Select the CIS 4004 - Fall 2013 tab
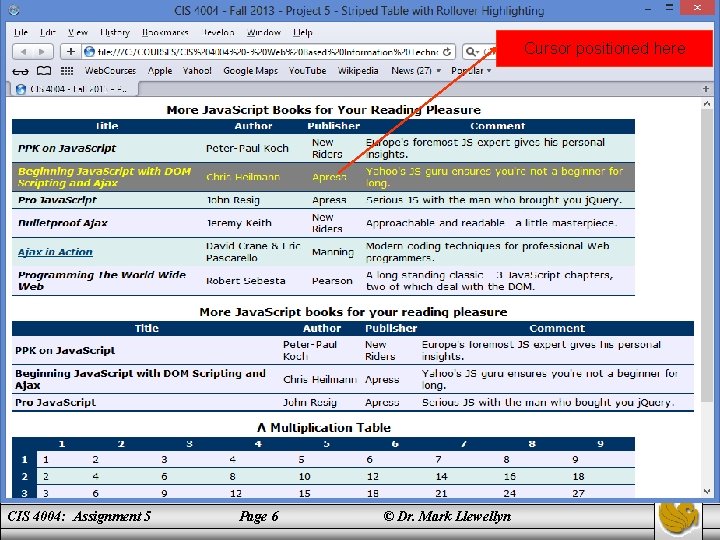 tap(73, 89)
